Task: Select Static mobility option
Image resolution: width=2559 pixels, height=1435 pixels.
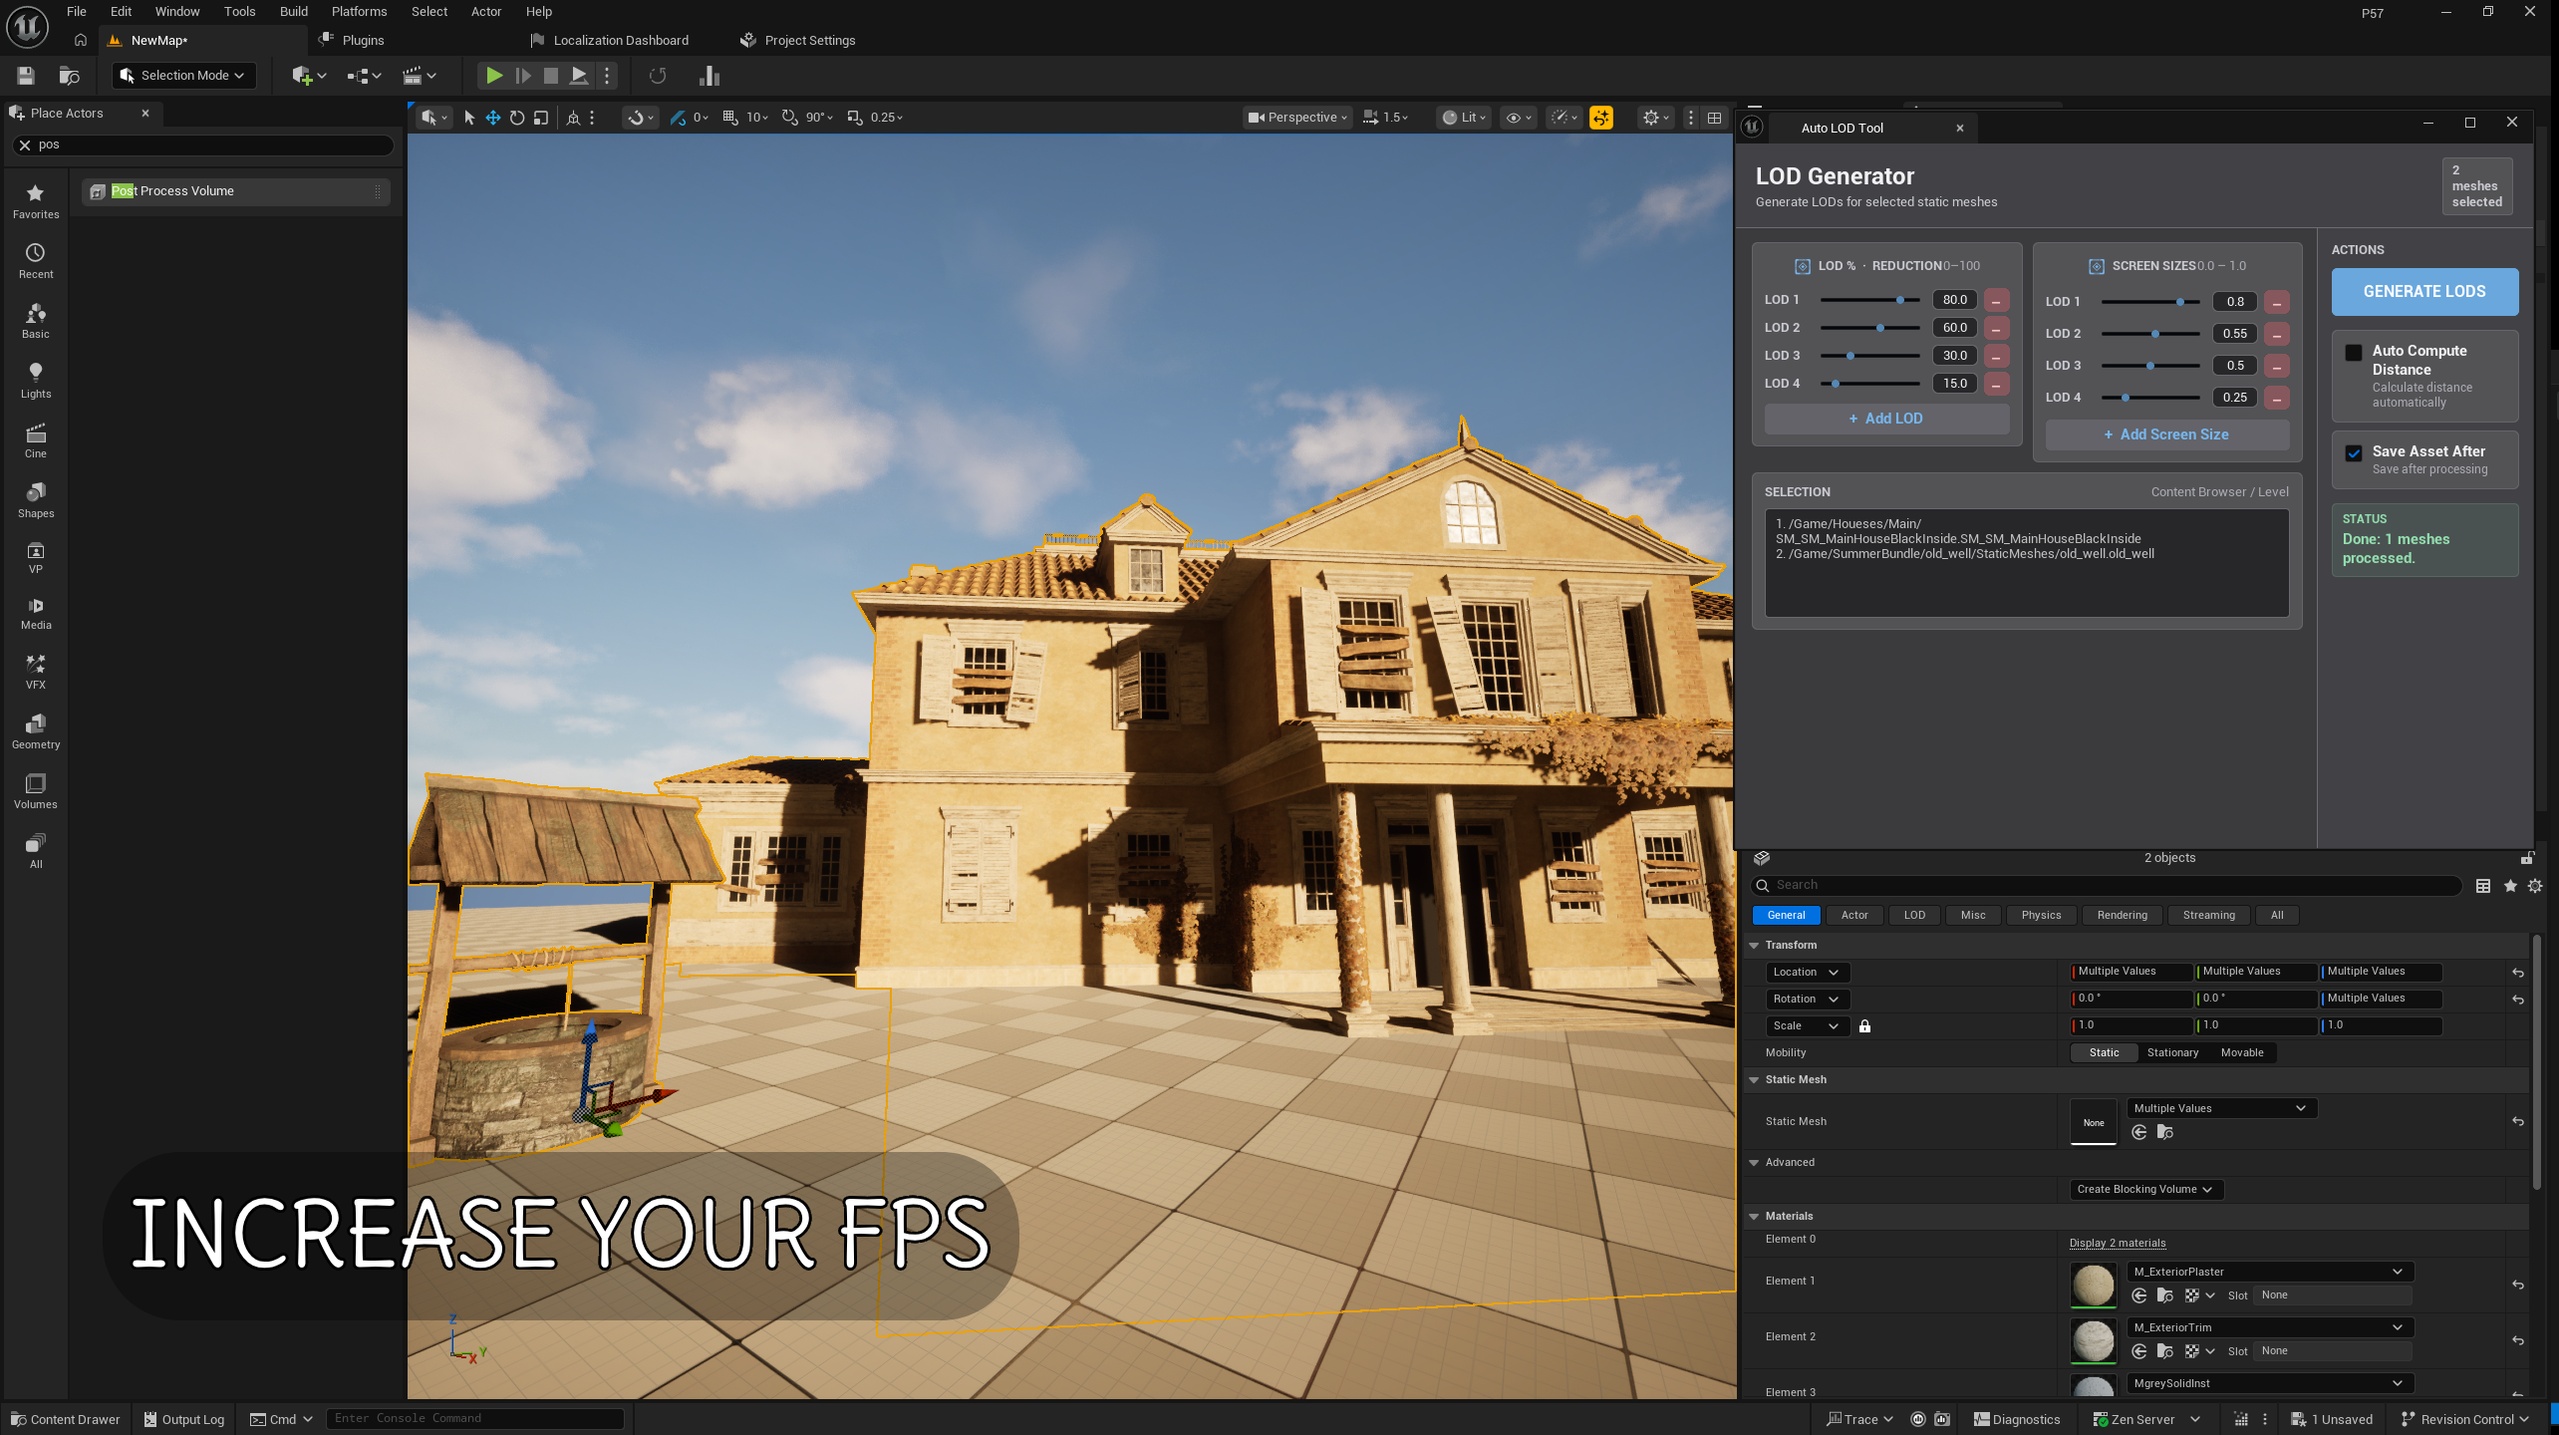Action: 2103,1052
